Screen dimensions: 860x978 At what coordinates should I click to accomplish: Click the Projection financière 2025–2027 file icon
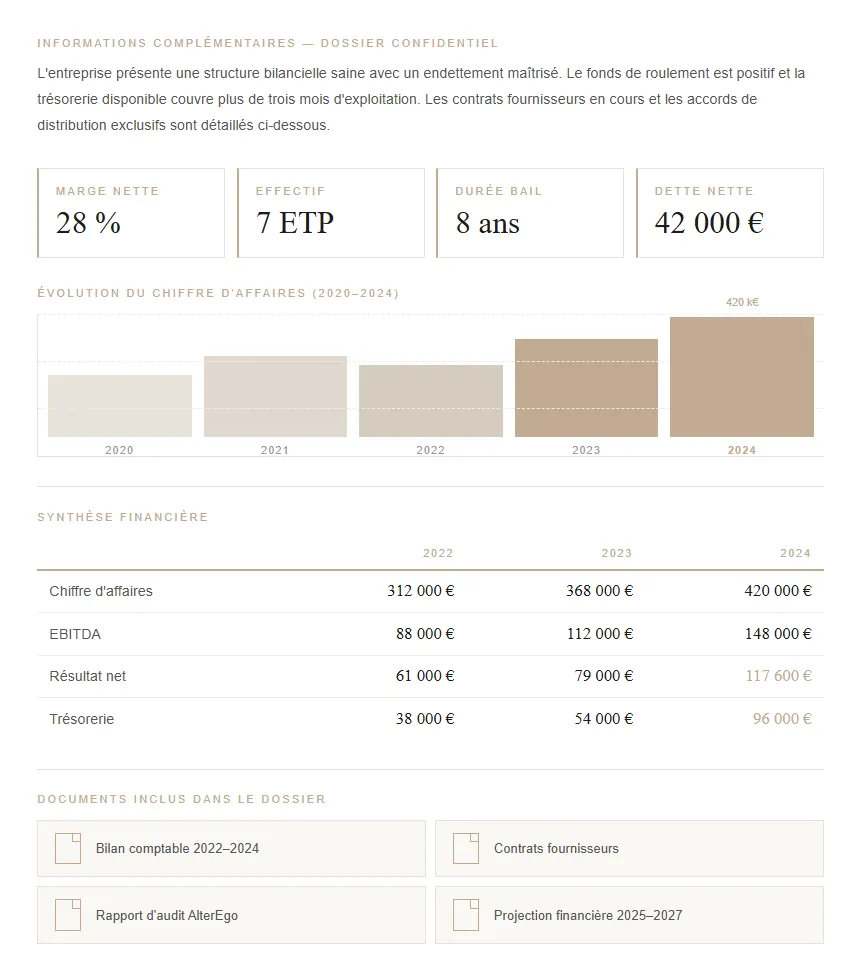click(466, 915)
